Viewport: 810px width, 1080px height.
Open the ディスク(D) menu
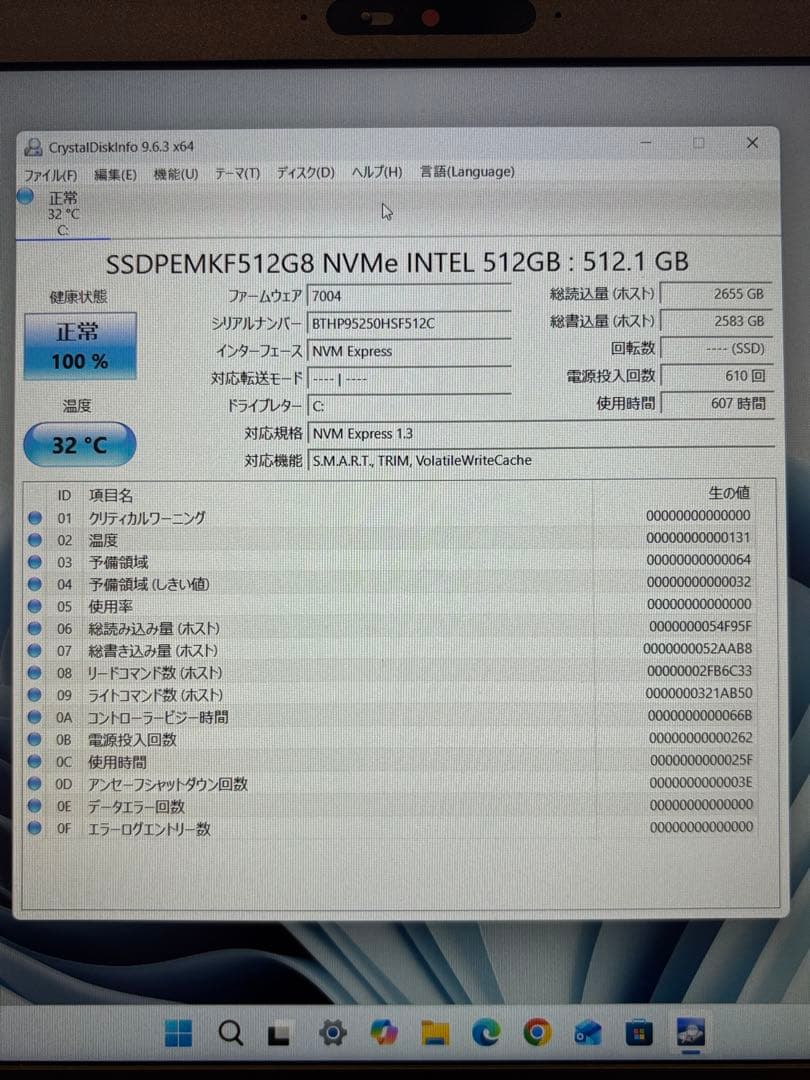[305, 172]
